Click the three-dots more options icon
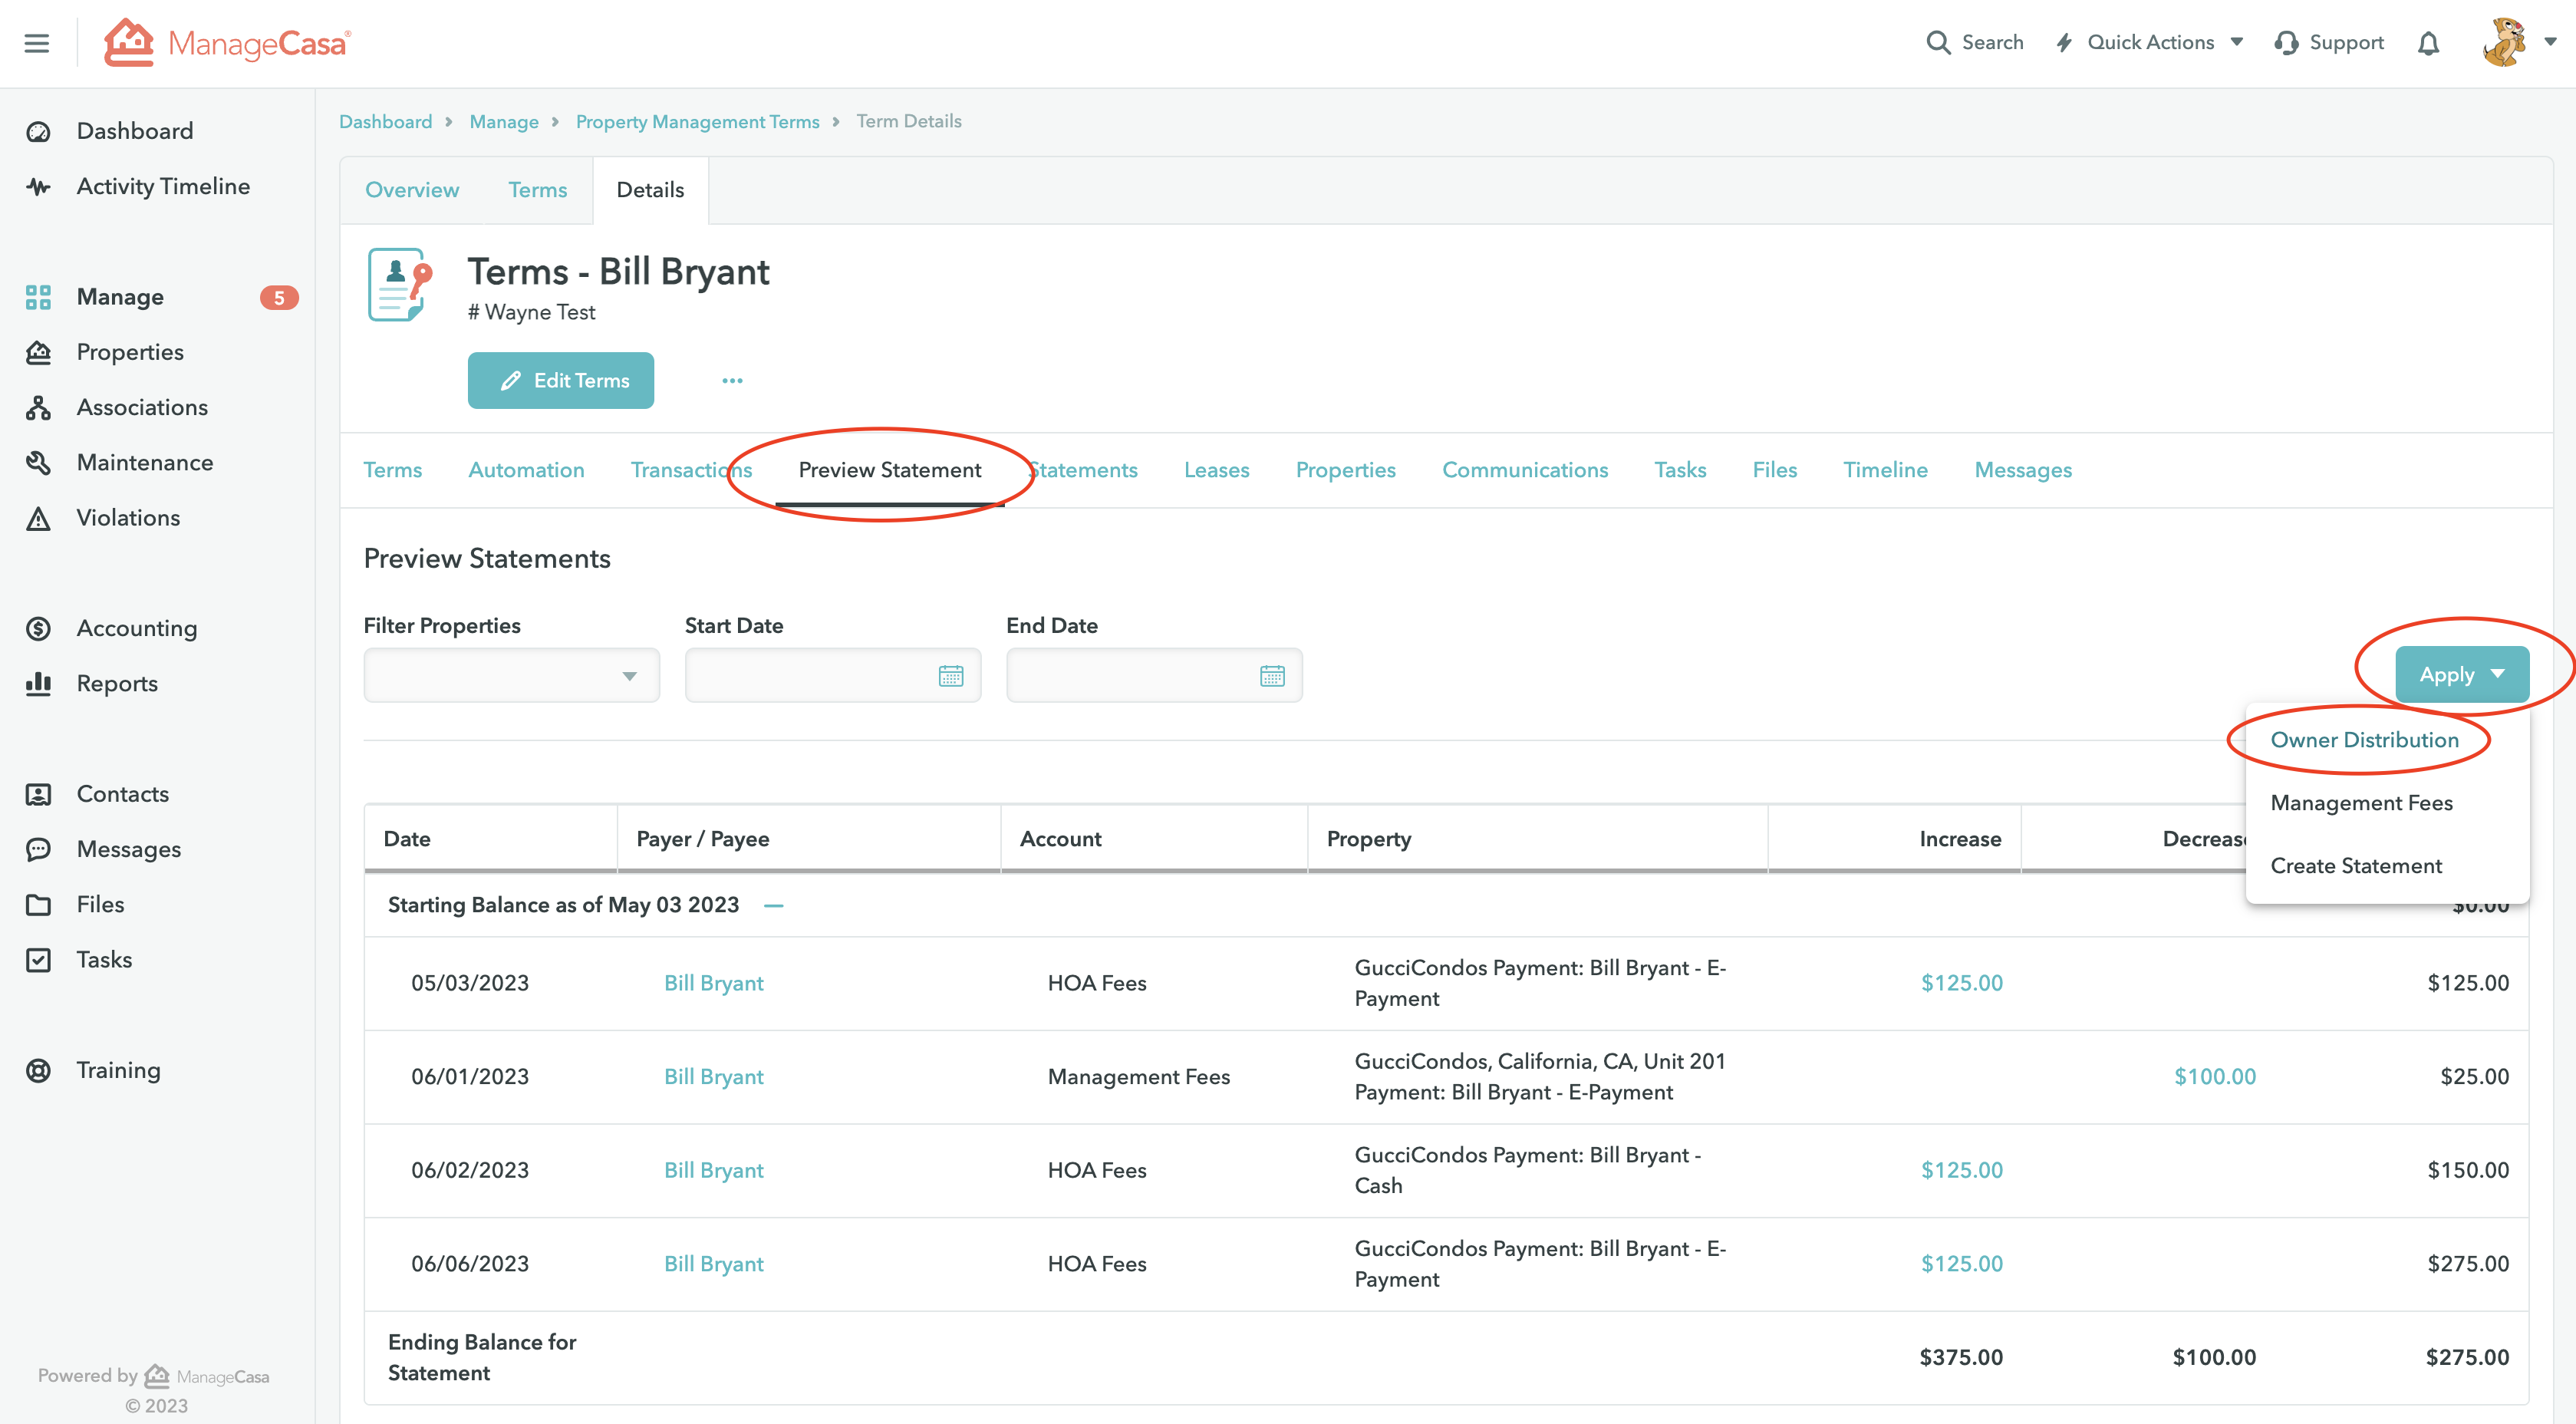The width and height of the screenshot is (2576, 1424). (x=732, y=380)
